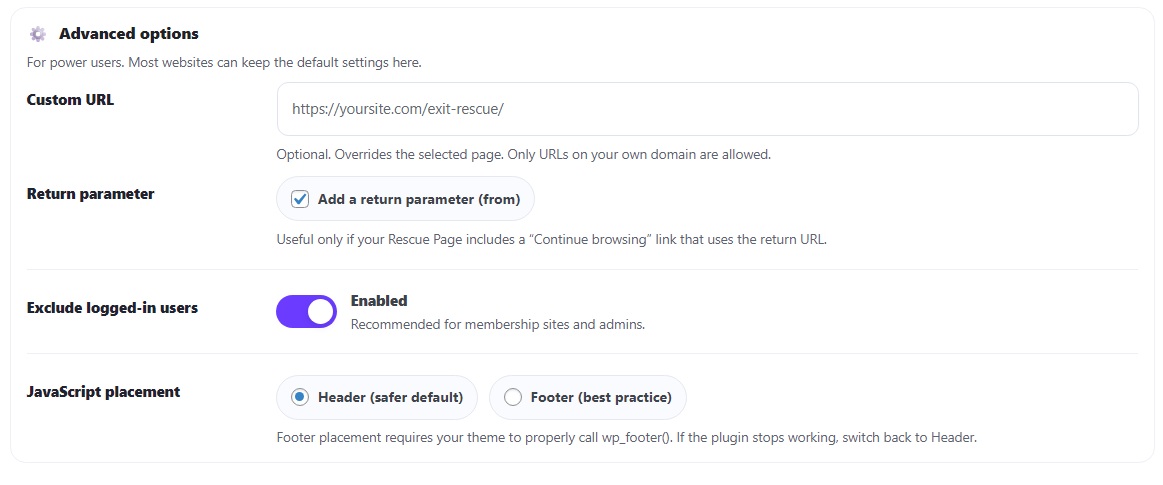Click the Advanced options gear icon
Screen dimensions: 1163x485
coord(38,34)
